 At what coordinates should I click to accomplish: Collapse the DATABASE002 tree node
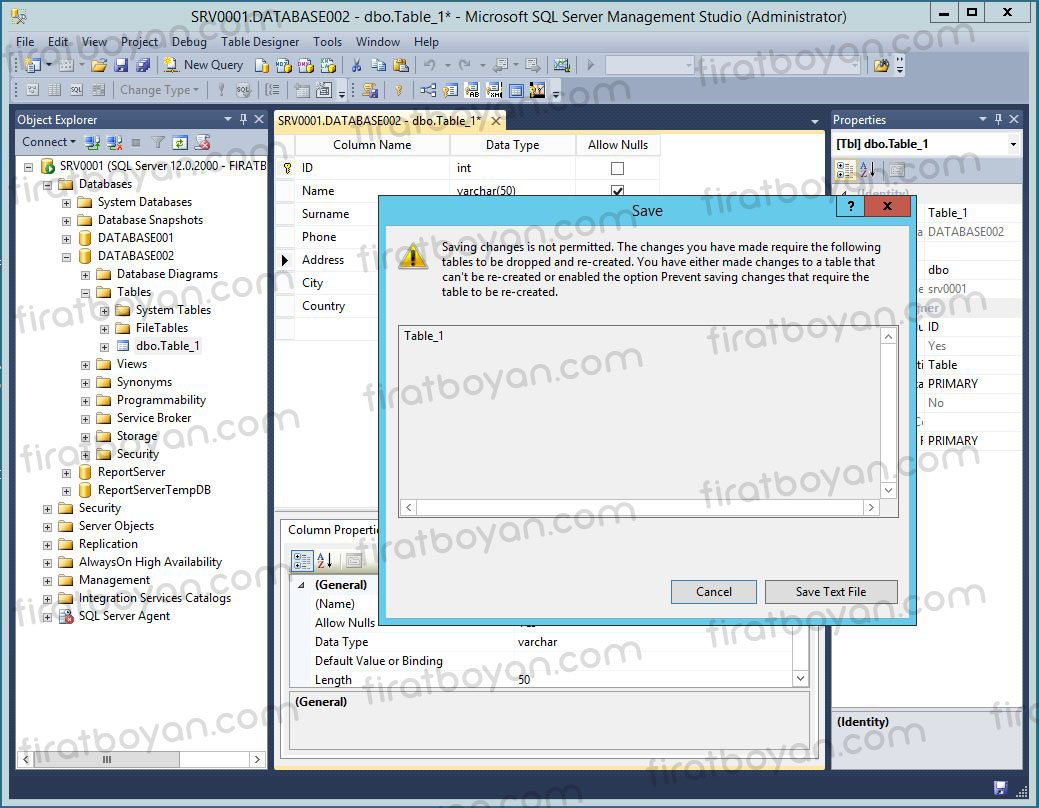pos(65,255)
